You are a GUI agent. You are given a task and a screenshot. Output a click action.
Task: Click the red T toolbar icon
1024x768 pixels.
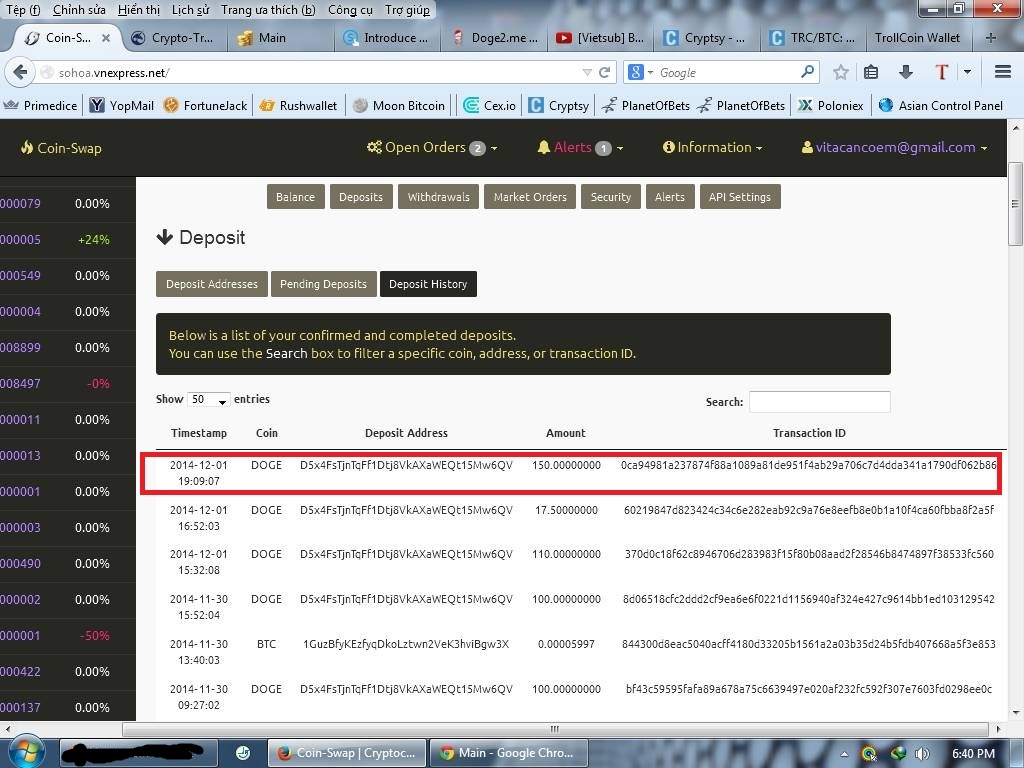click(x=941, y=72)
